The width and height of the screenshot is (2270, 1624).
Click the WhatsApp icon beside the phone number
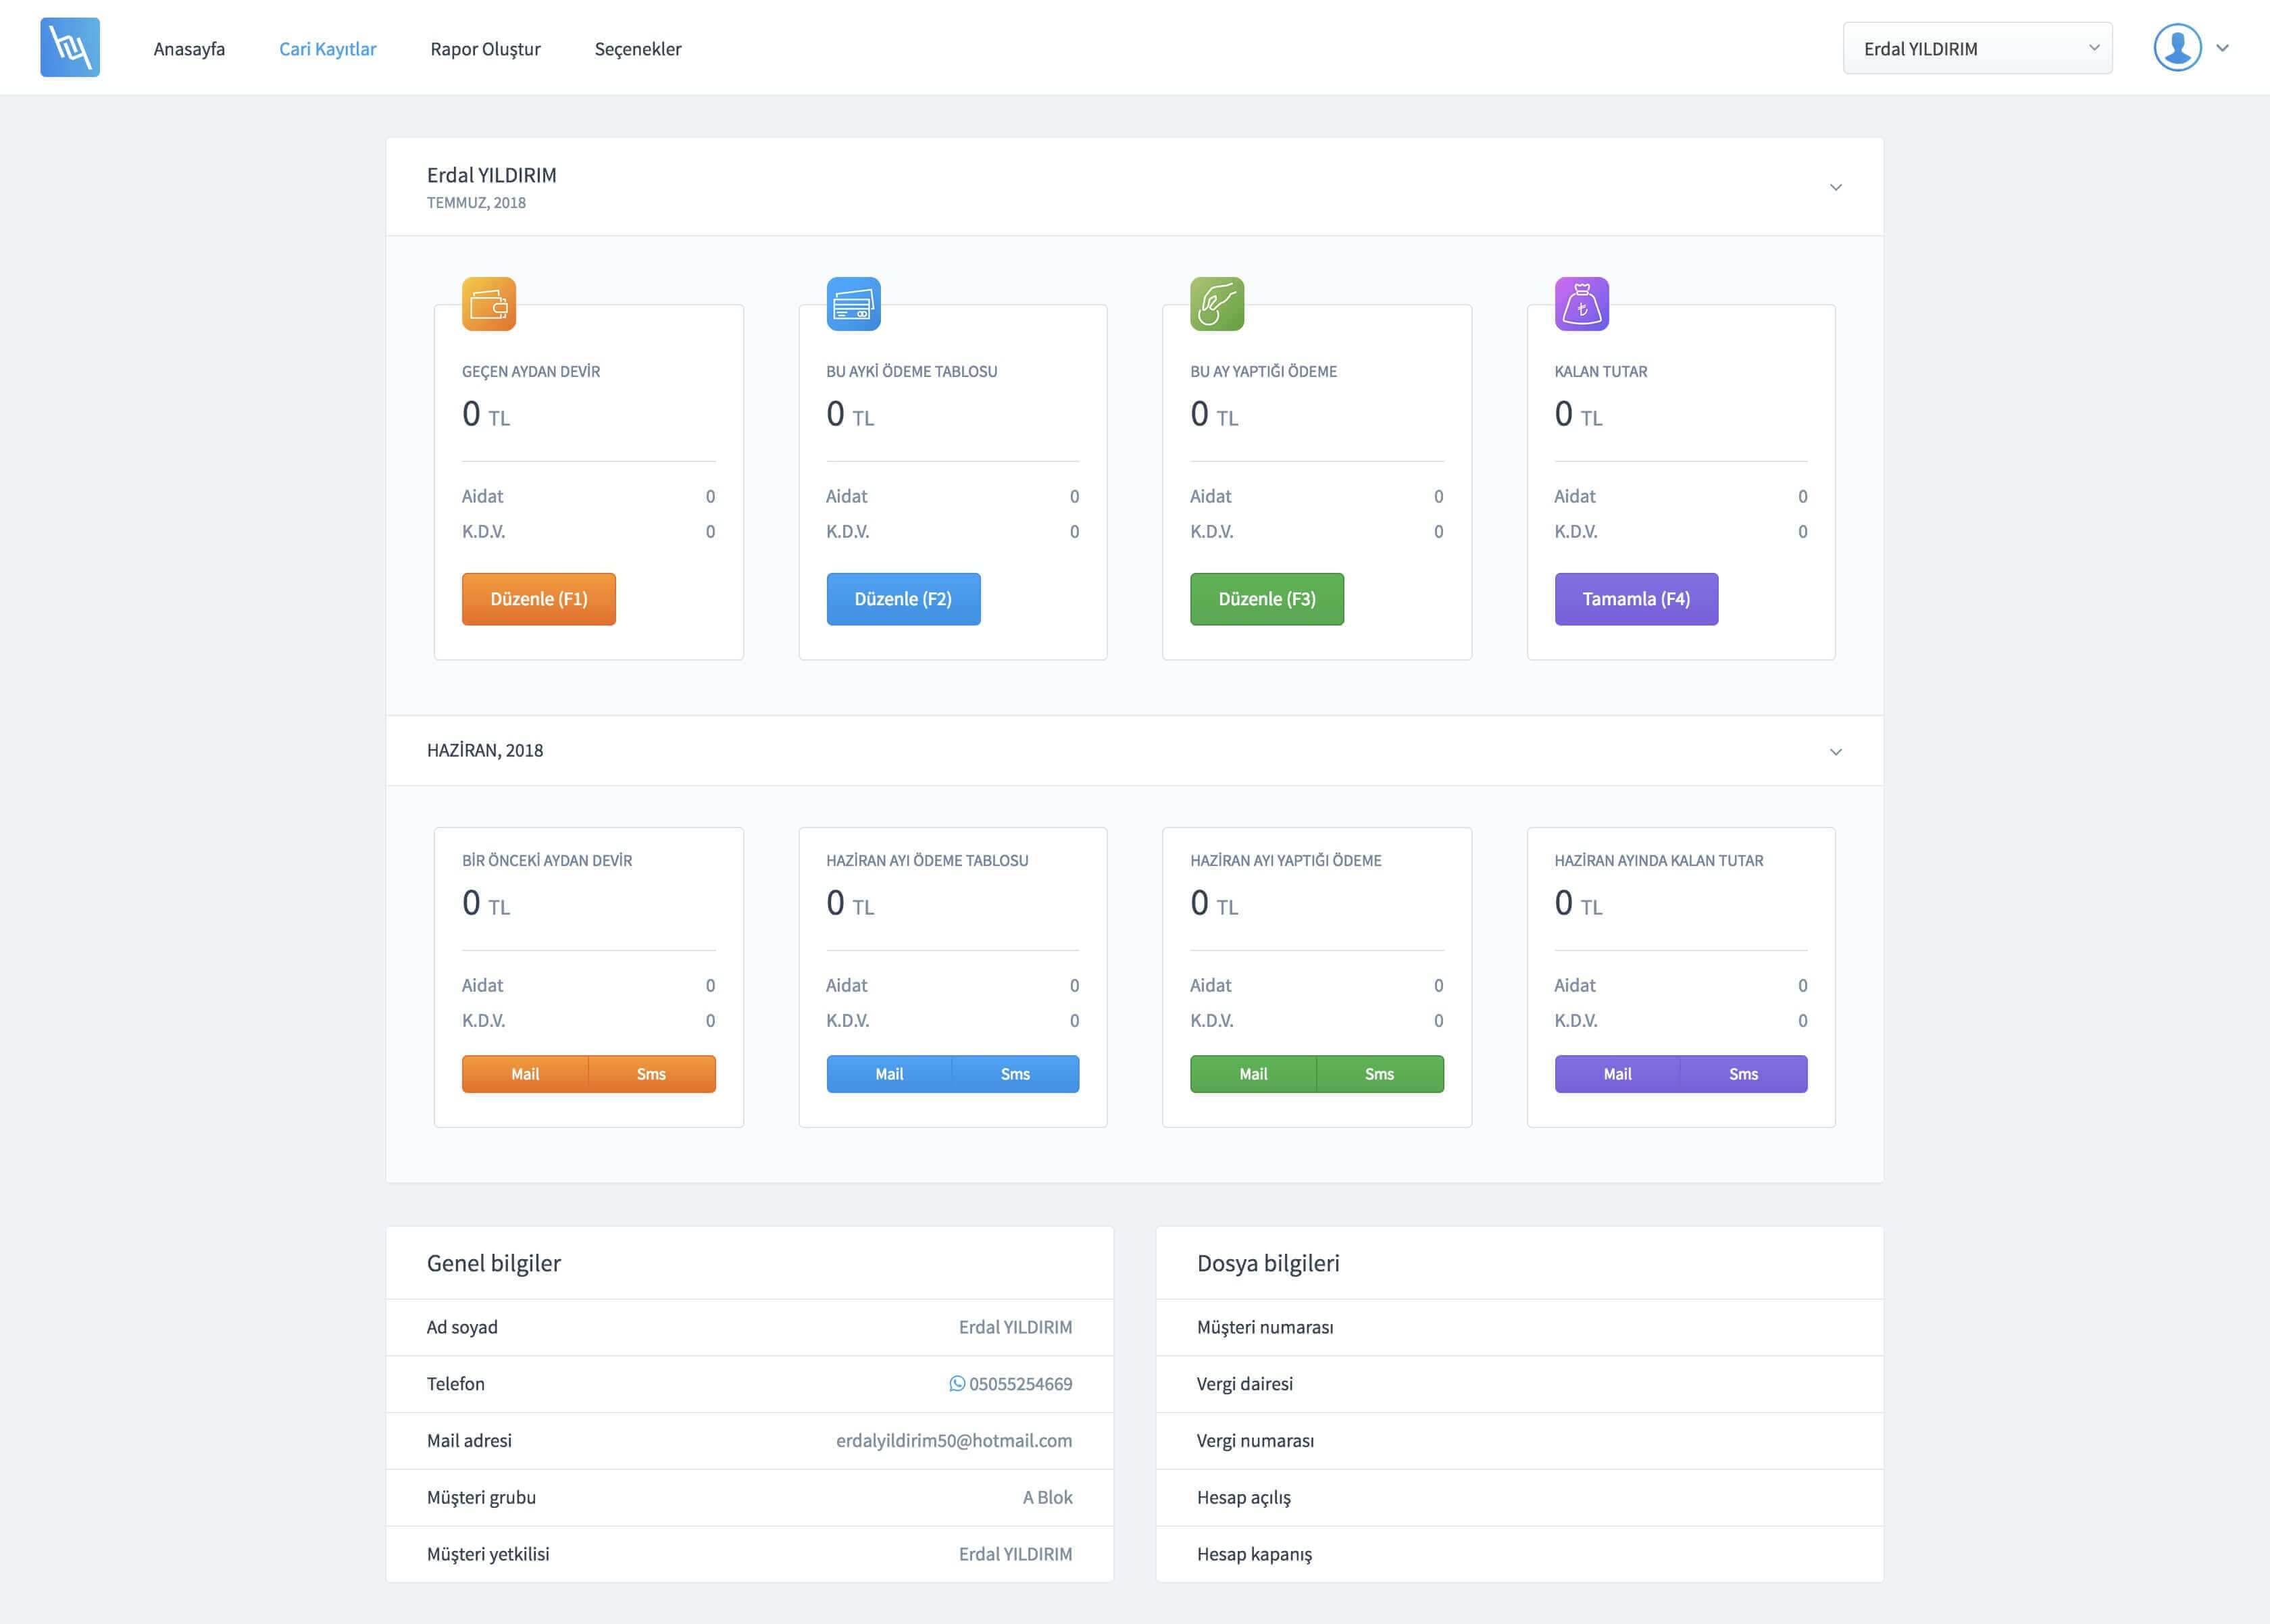[957, 1383]
